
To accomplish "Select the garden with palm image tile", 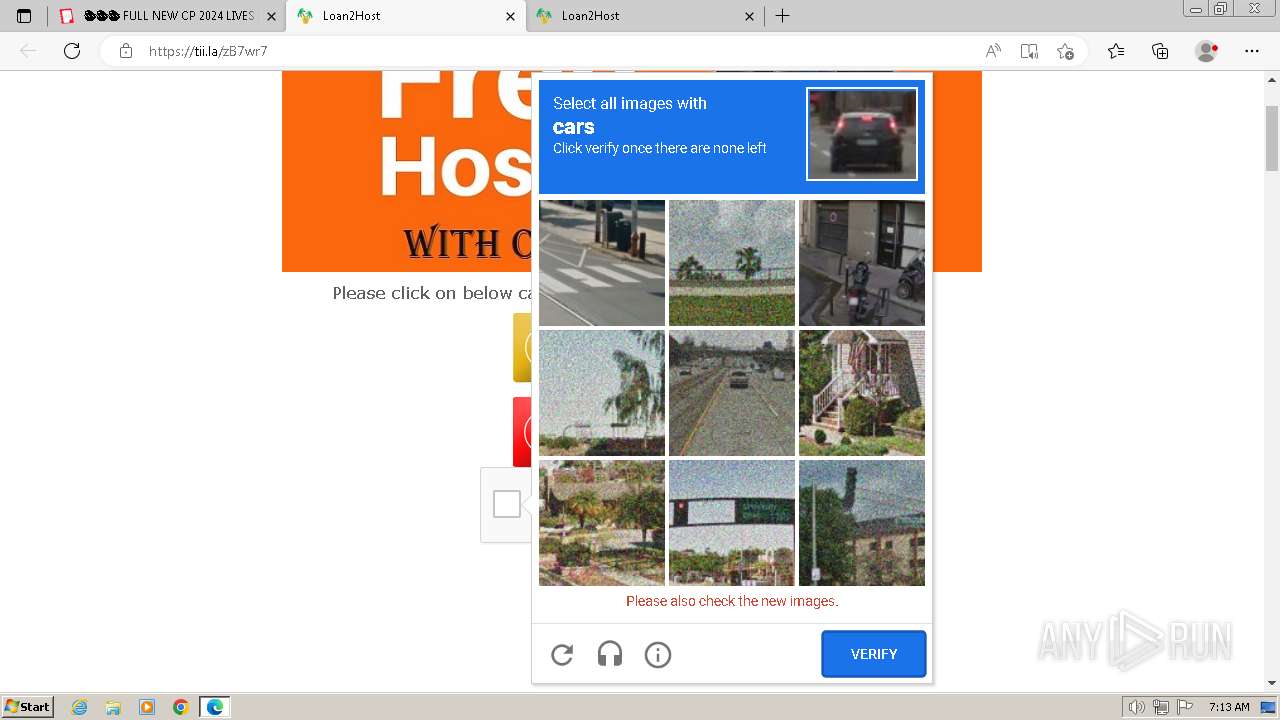I will (x=602, y=523).
